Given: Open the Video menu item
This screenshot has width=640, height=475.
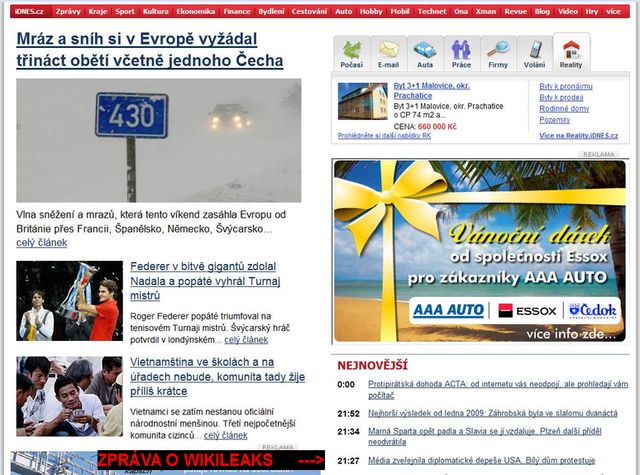Looking at the screenshot, I should coord(568,11).
